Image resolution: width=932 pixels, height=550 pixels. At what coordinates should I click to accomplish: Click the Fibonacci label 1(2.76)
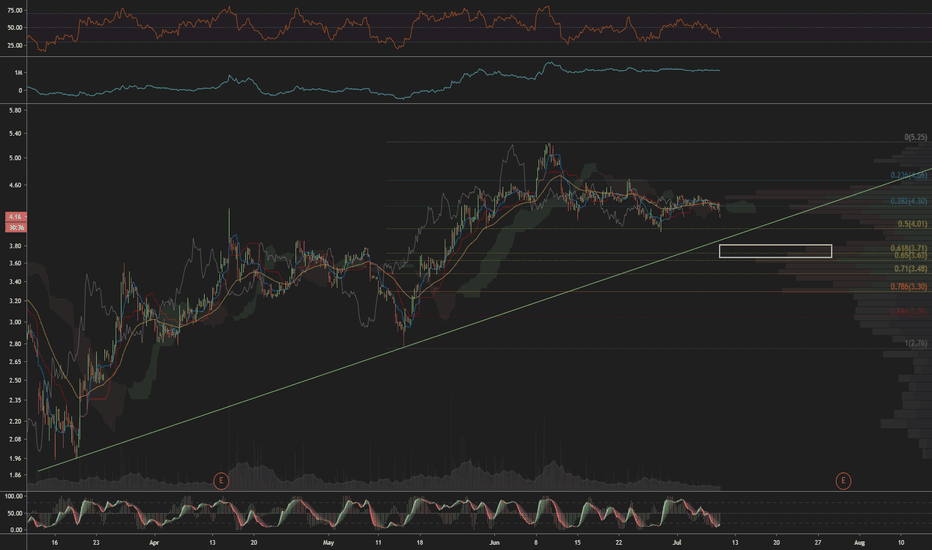tap(915, 343)
